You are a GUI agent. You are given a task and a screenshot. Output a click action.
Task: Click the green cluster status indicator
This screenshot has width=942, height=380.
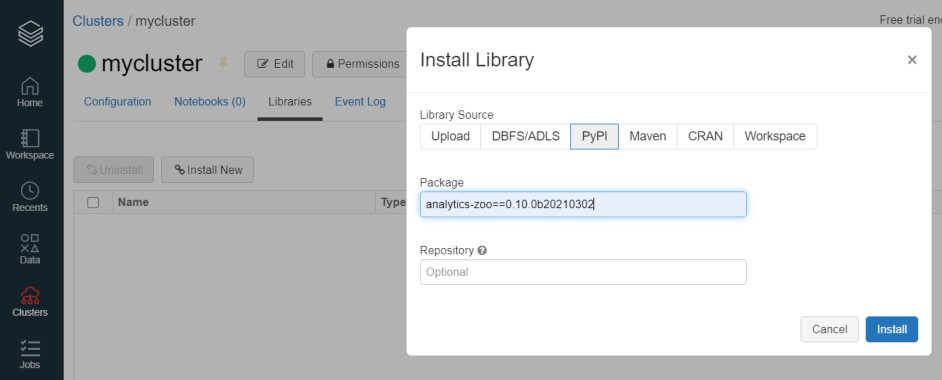[x=87, y=64]
